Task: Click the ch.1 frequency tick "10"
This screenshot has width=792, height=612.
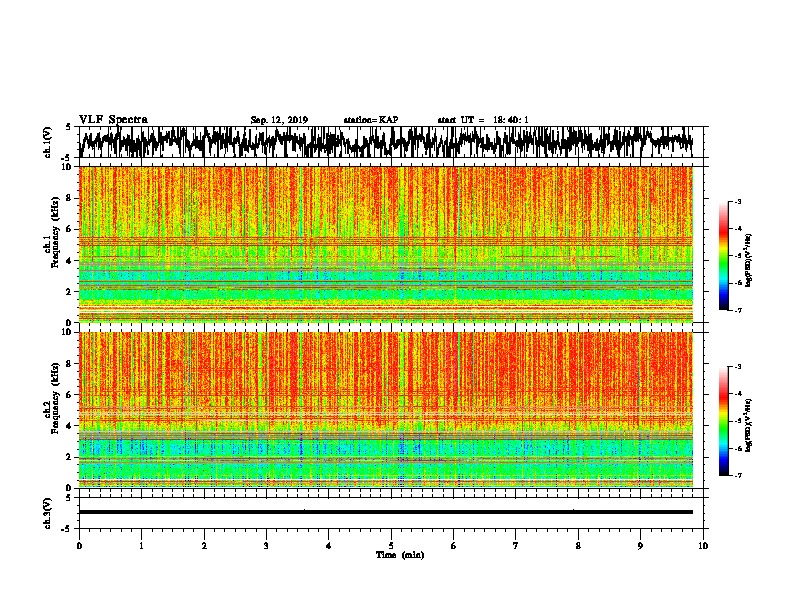Action: 68,167
